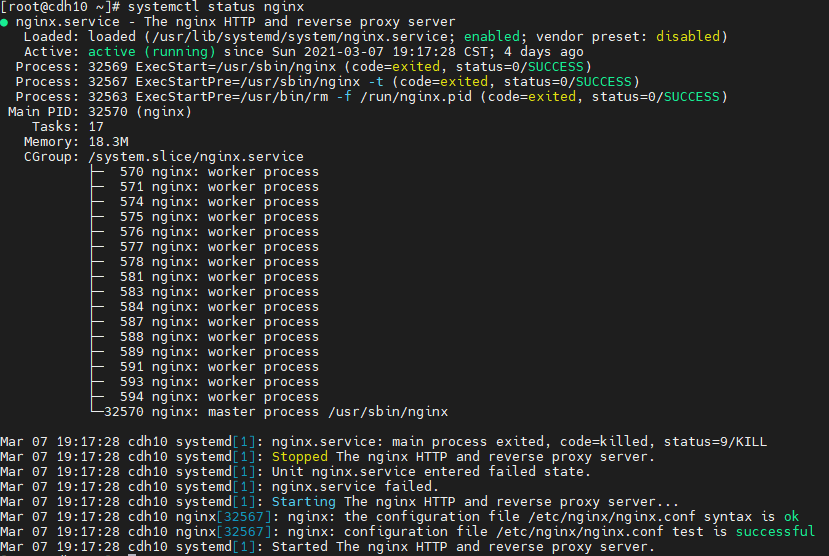Click 'active (running)' status text
The width and height of the screenshot is (829, 556).
[152, 52]
